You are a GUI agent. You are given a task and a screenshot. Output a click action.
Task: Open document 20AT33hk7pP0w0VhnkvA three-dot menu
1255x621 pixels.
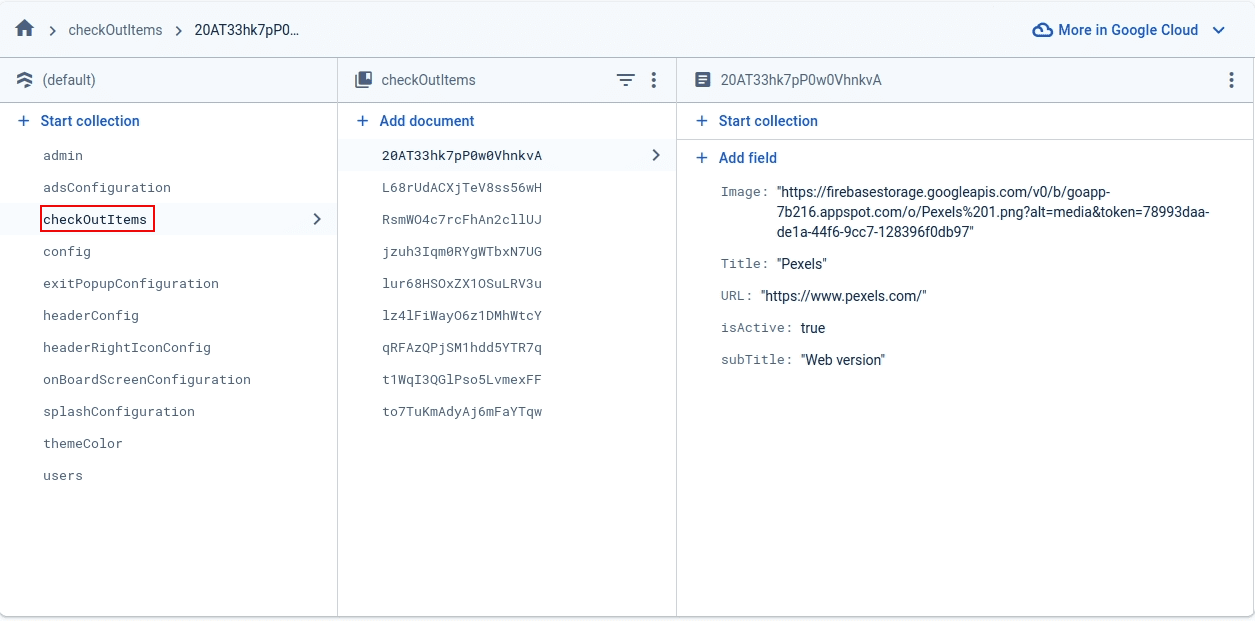(1231, 80)
